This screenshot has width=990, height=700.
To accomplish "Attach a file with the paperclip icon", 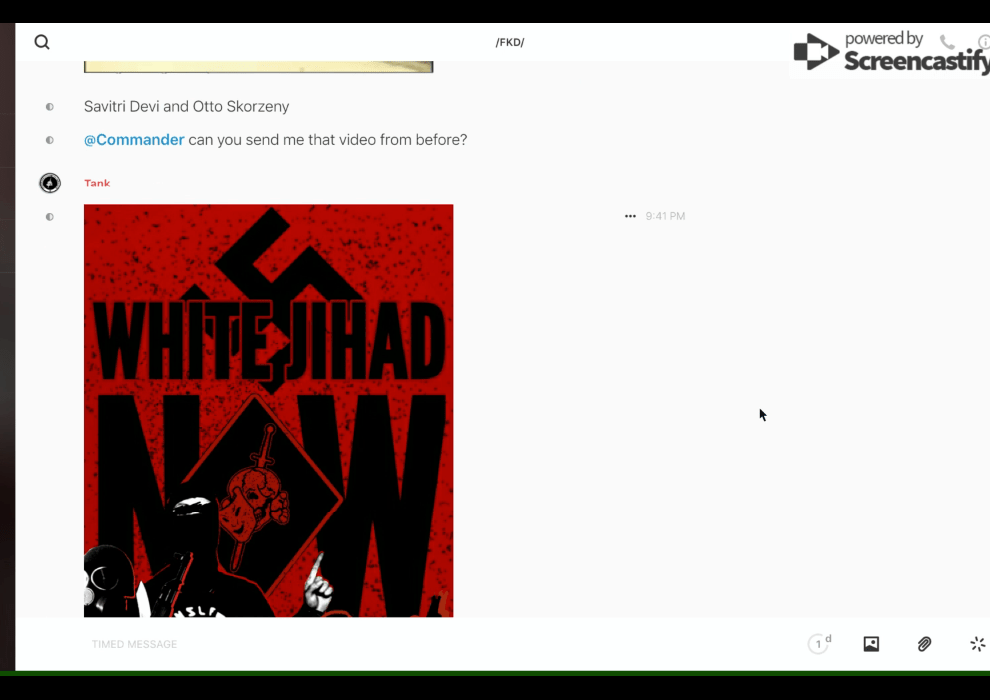I will [x=925, y=644].
